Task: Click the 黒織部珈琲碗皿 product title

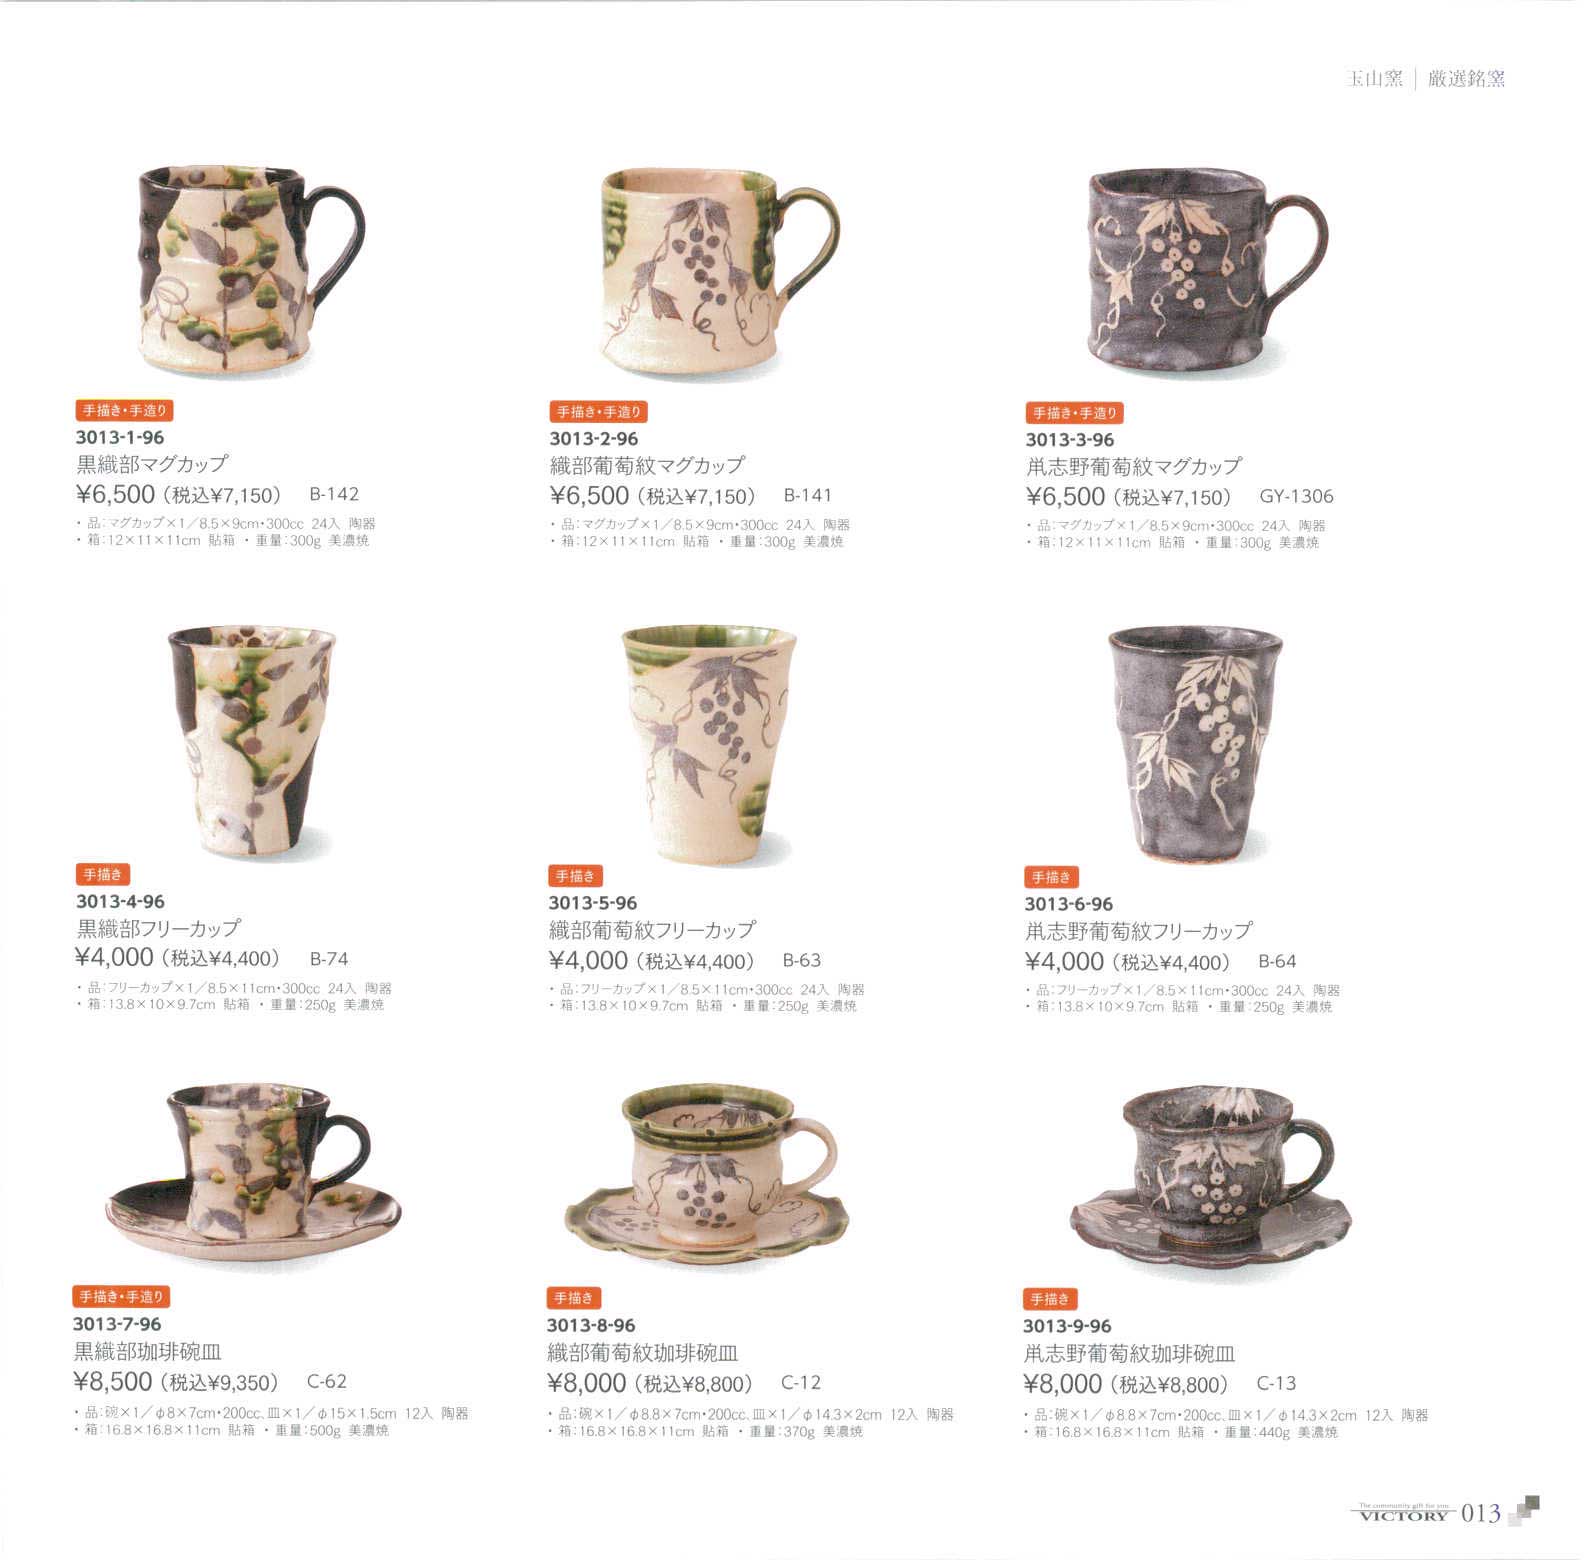Action: 147,1352
